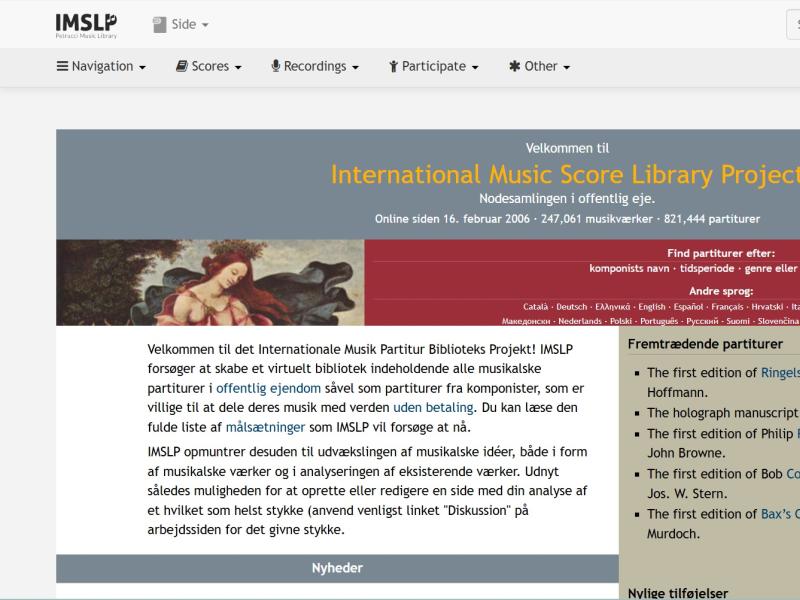Expand the Scores menu caret
Viewport: 800px width, 600px height.
(238, 67)
